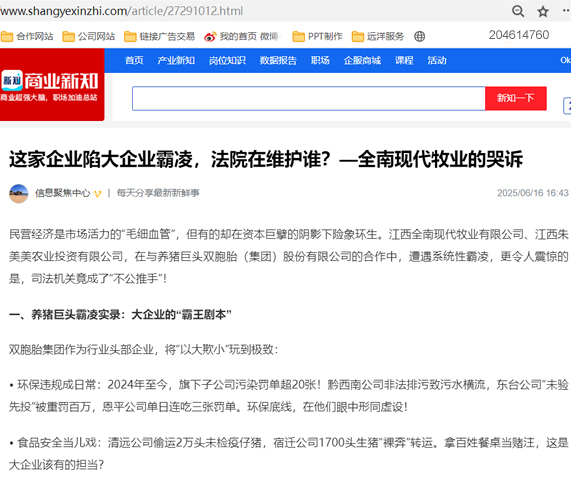Open the 远洋服务 bookmark folder
Viewport: 571px width, 491px height.
pyautogui.click(x=378, y=36)
